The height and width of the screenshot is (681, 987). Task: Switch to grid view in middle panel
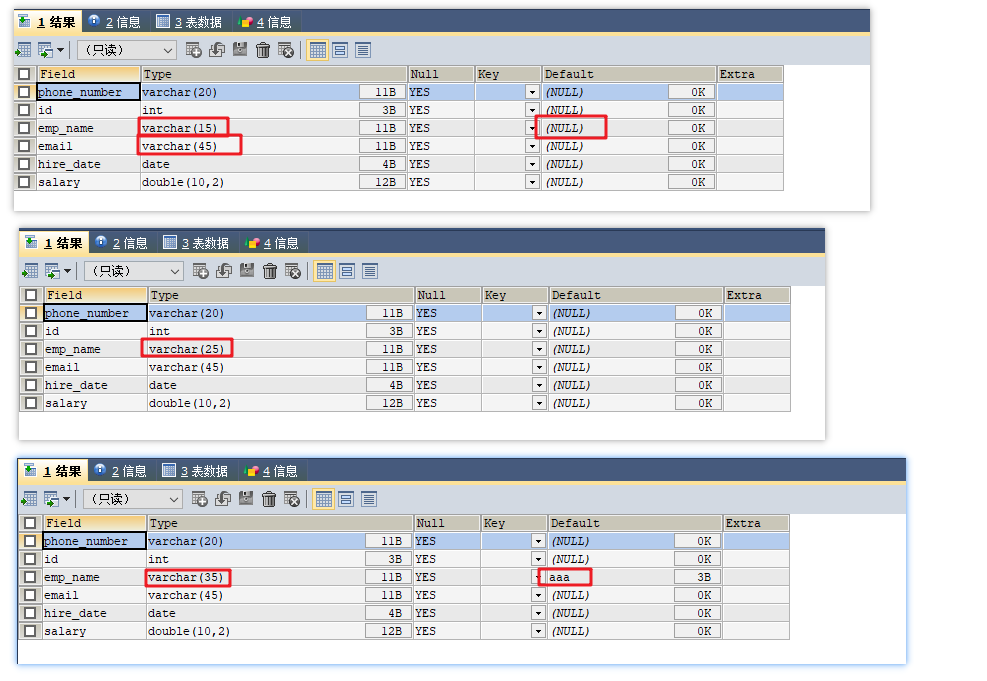(325, 271)
